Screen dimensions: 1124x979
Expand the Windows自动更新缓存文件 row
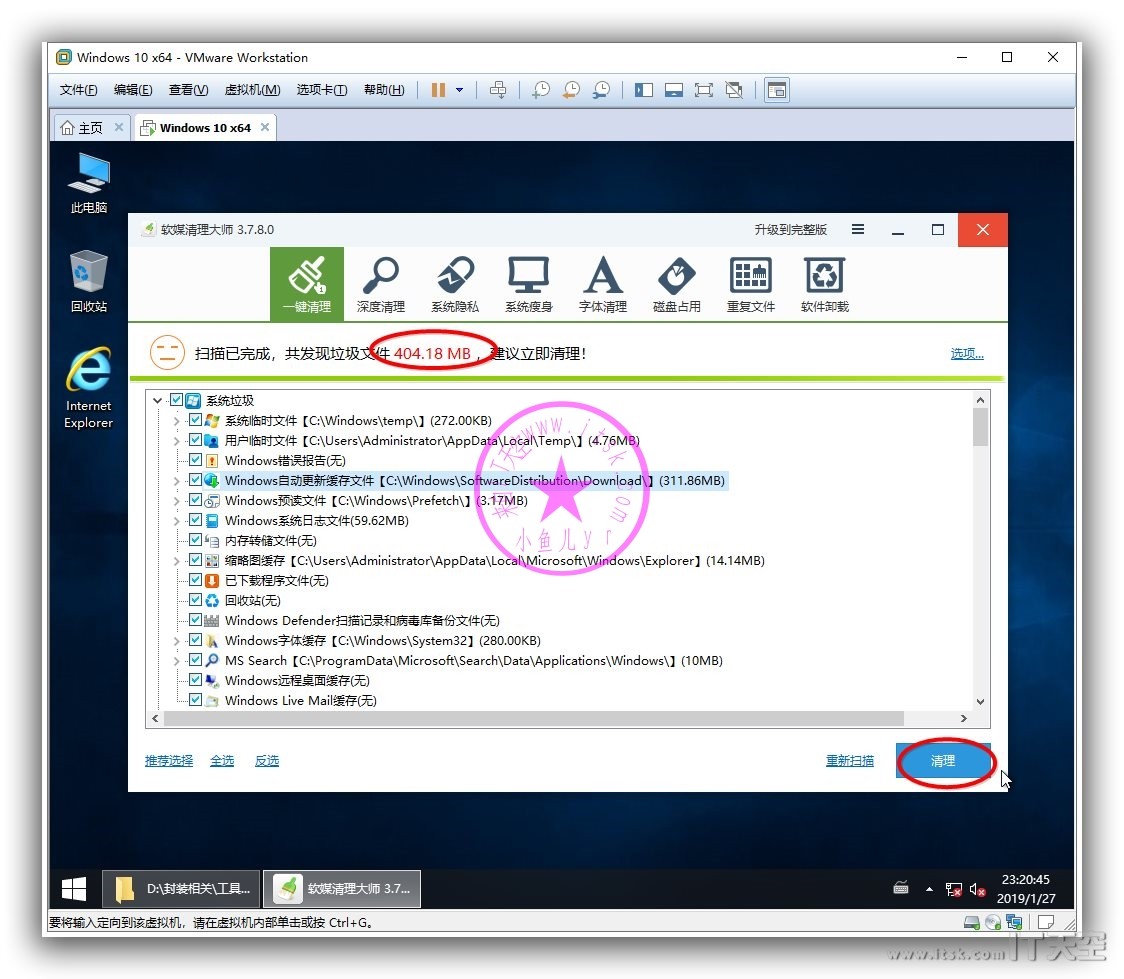[176, 481]
